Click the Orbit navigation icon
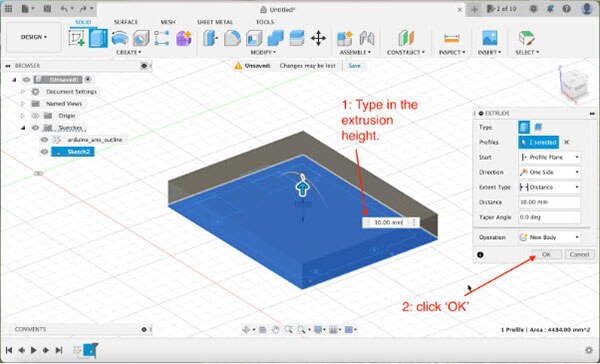The height and width of the screenshot is (364, 600). (246, 330)
